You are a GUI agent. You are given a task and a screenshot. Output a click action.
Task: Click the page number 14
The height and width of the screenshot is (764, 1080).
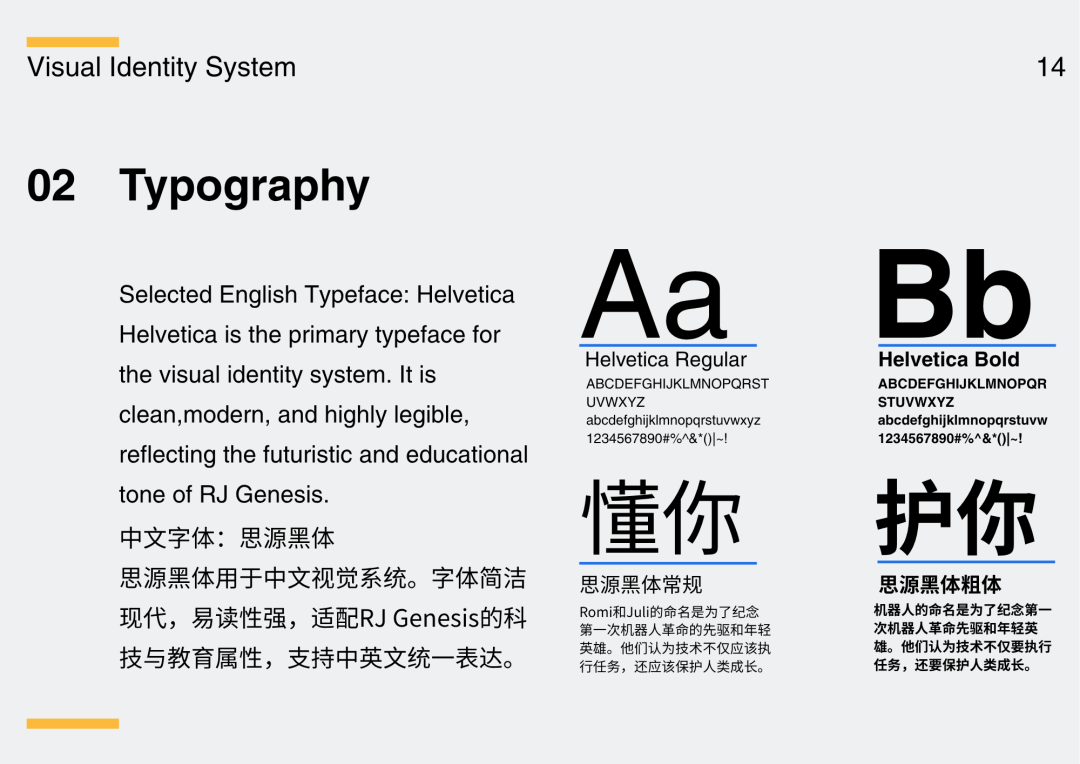coord(1050,67)
